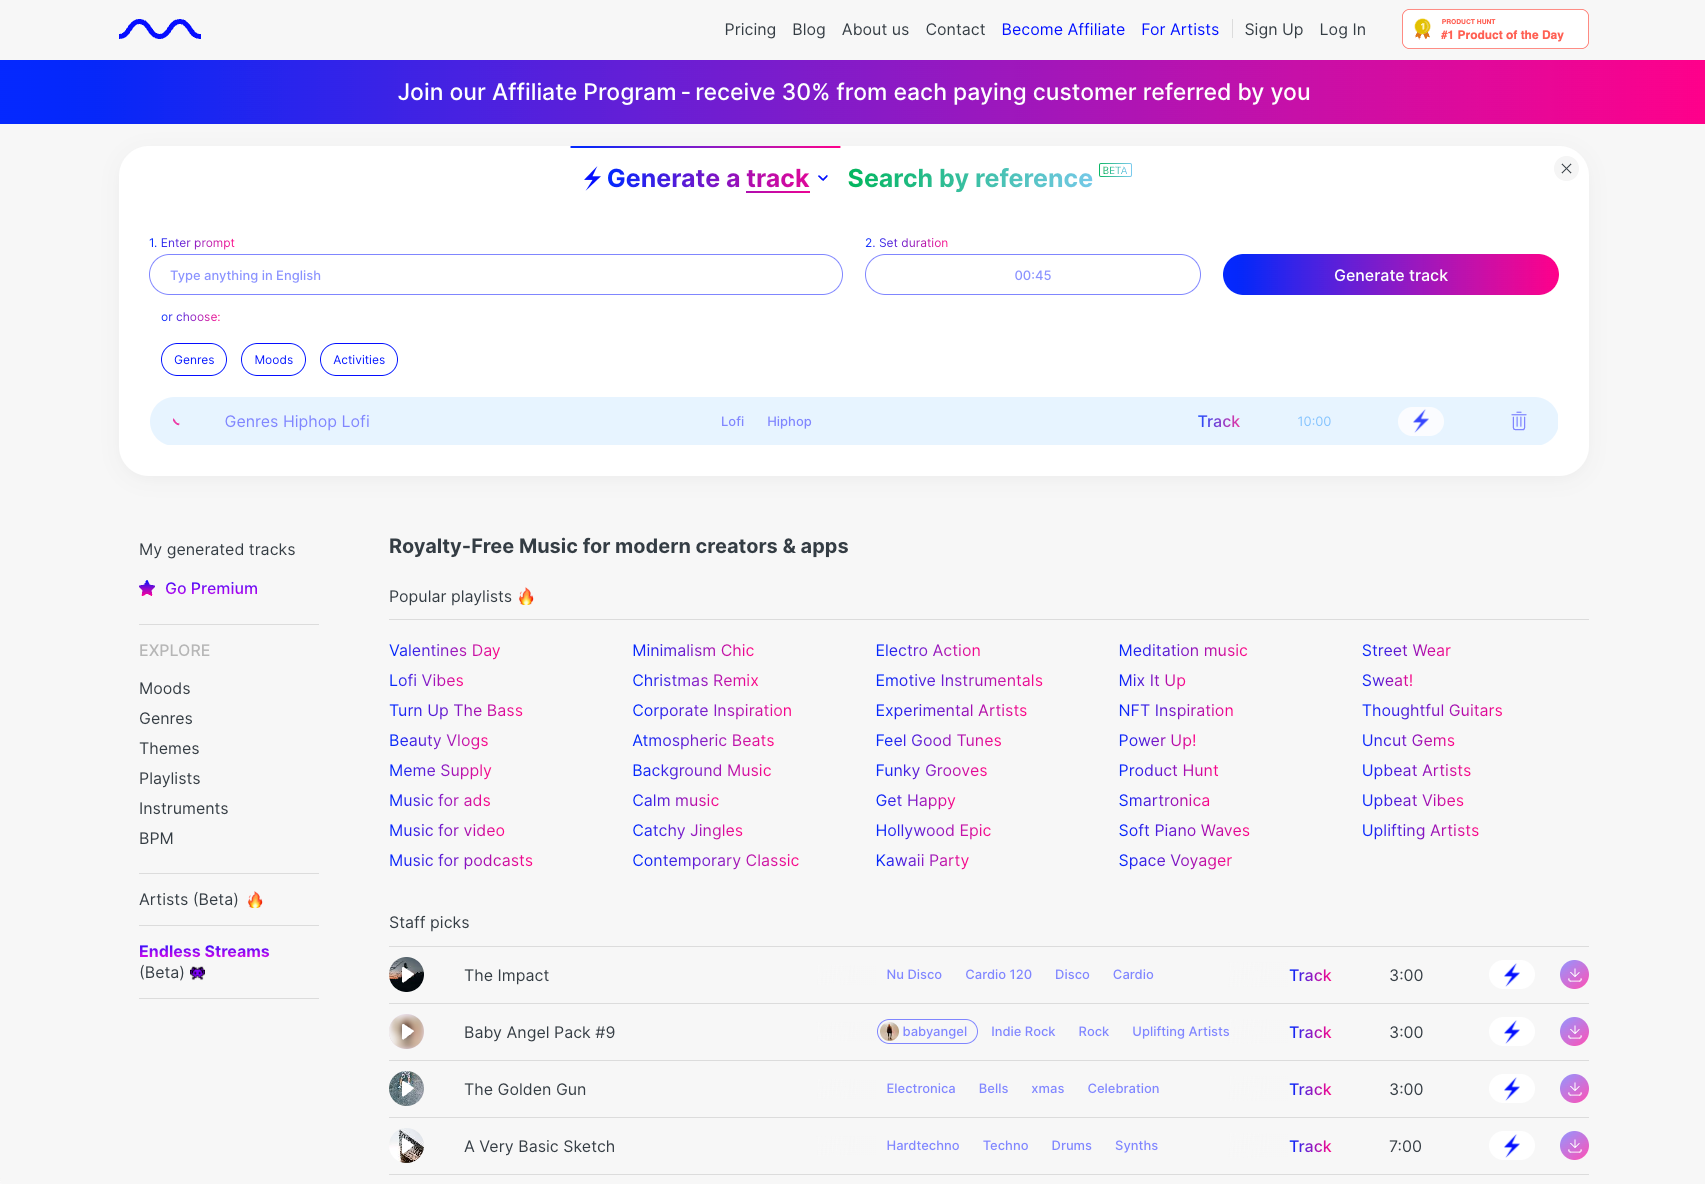Click the Hardtechno tag
The image size is (1705, 1184).
point(922,1145)
